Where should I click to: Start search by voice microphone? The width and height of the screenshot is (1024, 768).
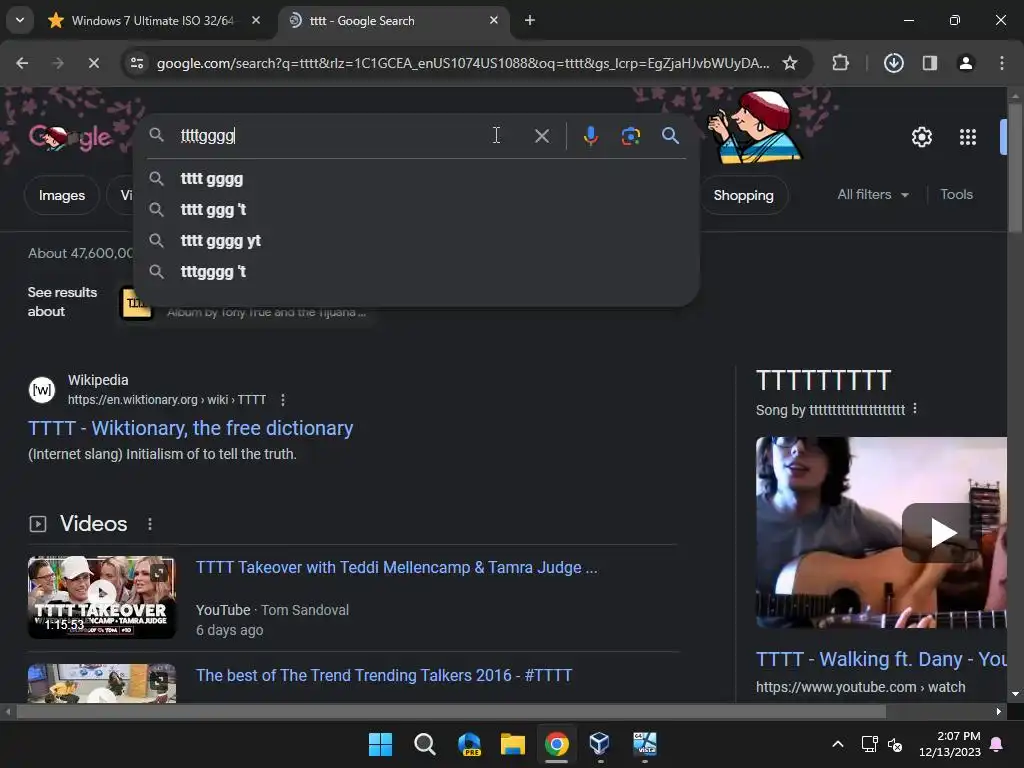(x=590, y=136)
